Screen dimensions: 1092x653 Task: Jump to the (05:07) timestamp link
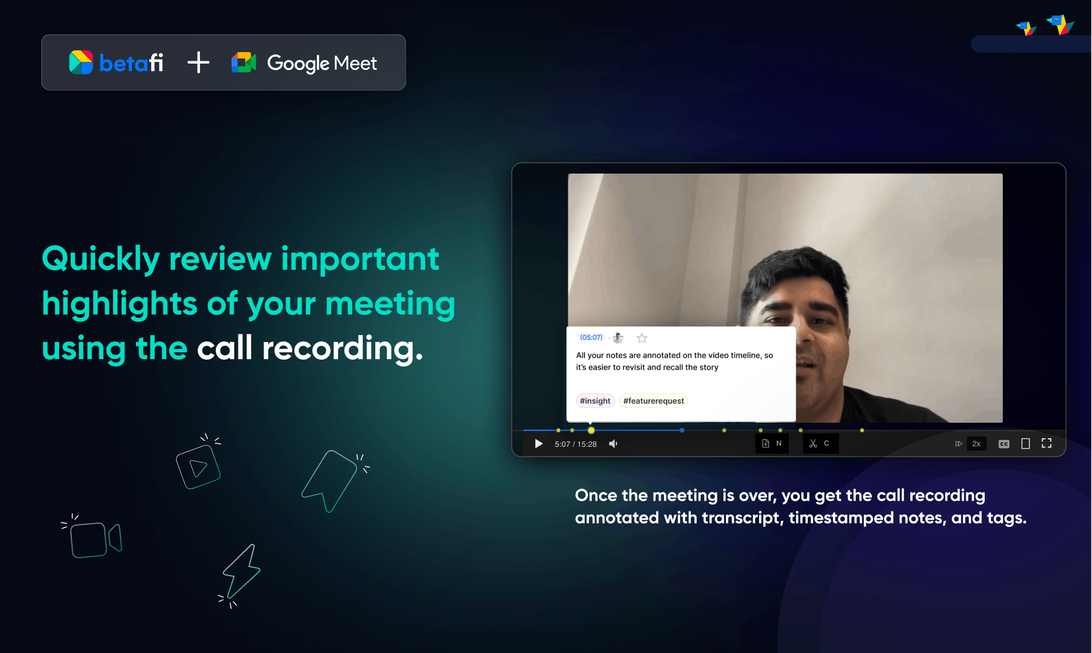pyautogui.click(x=591, y=338)
